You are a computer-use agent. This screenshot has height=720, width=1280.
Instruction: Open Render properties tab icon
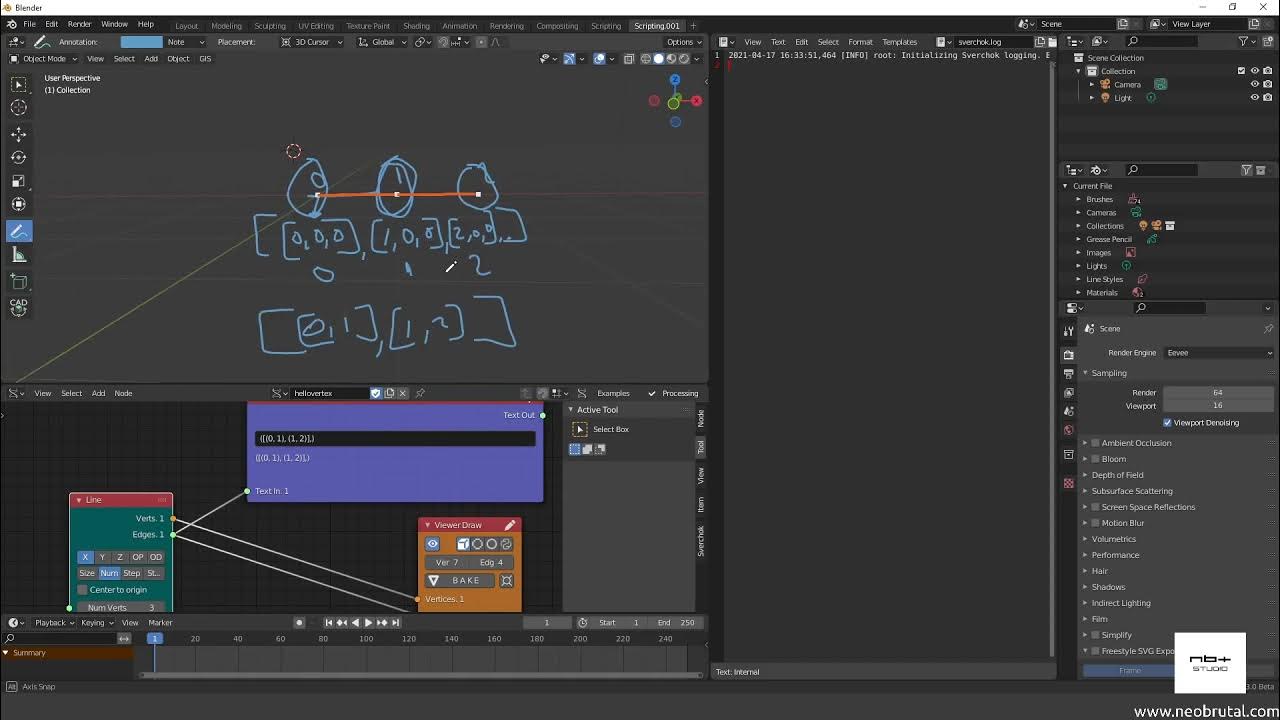point(1068,355)
